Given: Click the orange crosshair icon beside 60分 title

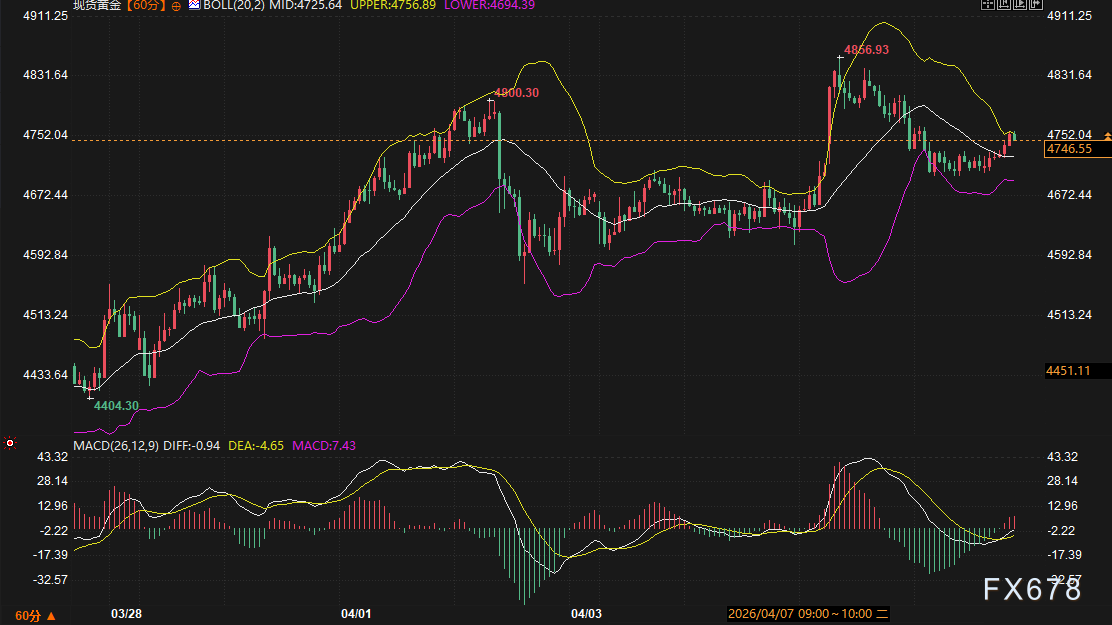Looking at the screenshot, I should coord(177,6).
